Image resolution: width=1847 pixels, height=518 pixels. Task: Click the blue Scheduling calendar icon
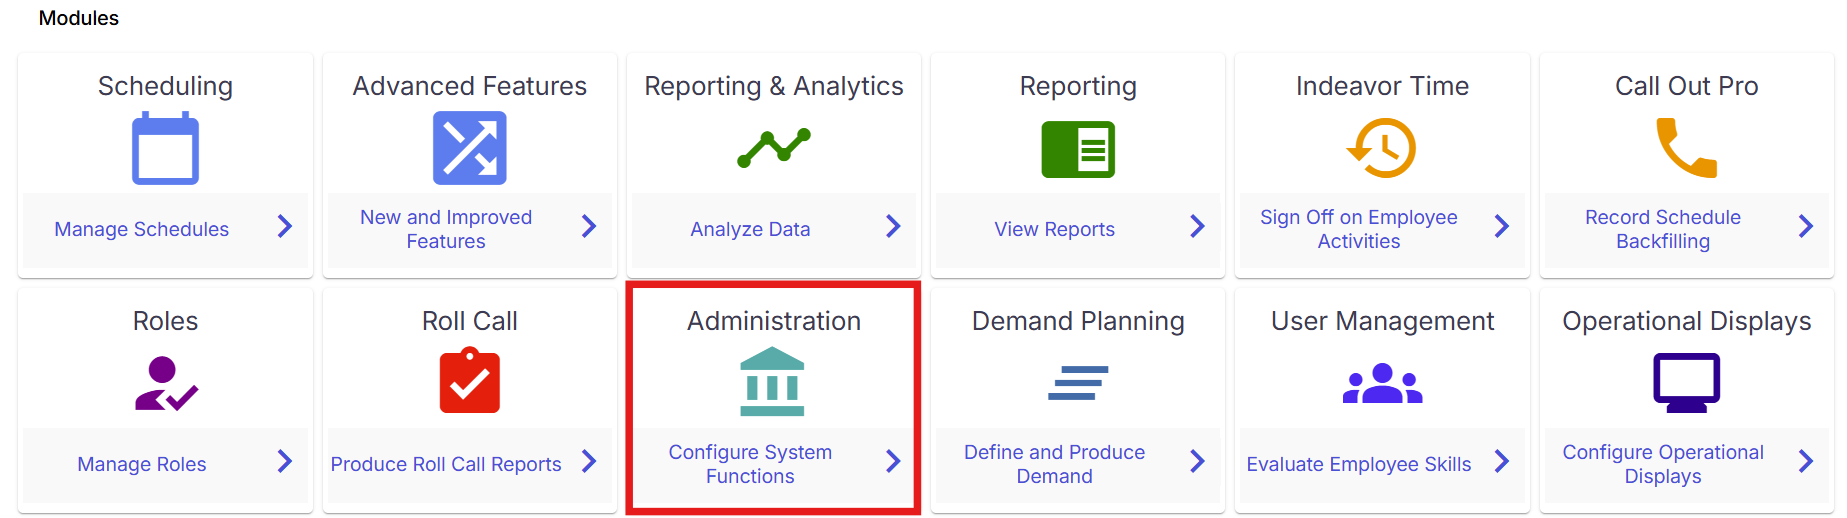[165, 148]
